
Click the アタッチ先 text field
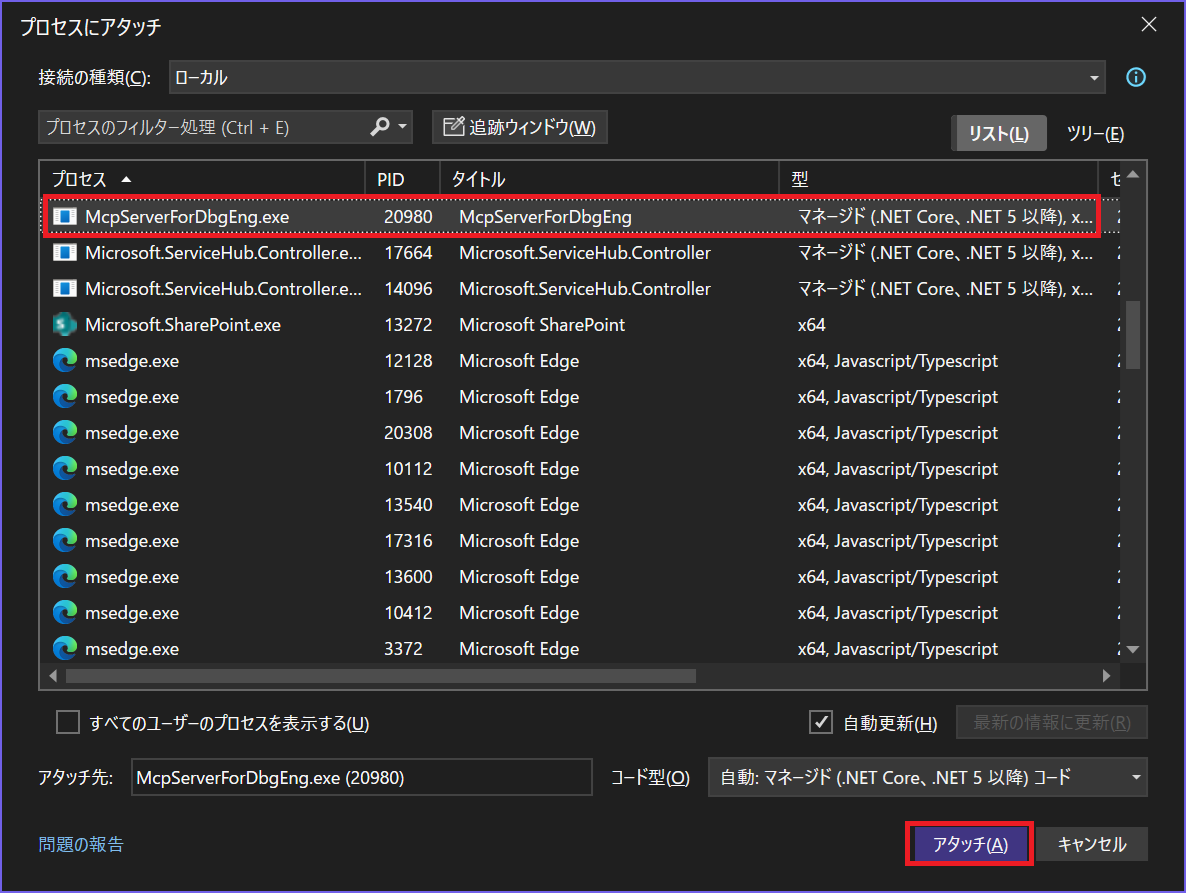(362, 777)
